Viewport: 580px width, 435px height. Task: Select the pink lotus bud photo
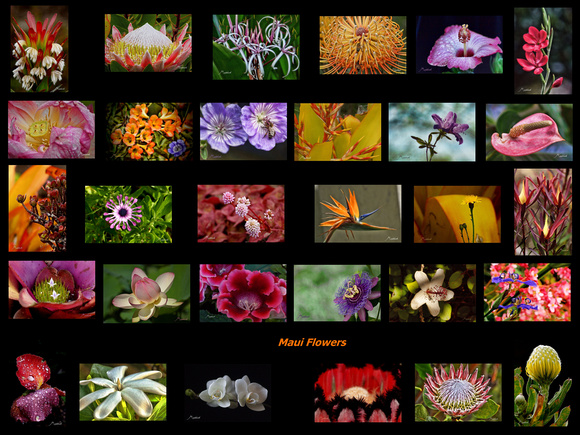(x=146, y=293)
